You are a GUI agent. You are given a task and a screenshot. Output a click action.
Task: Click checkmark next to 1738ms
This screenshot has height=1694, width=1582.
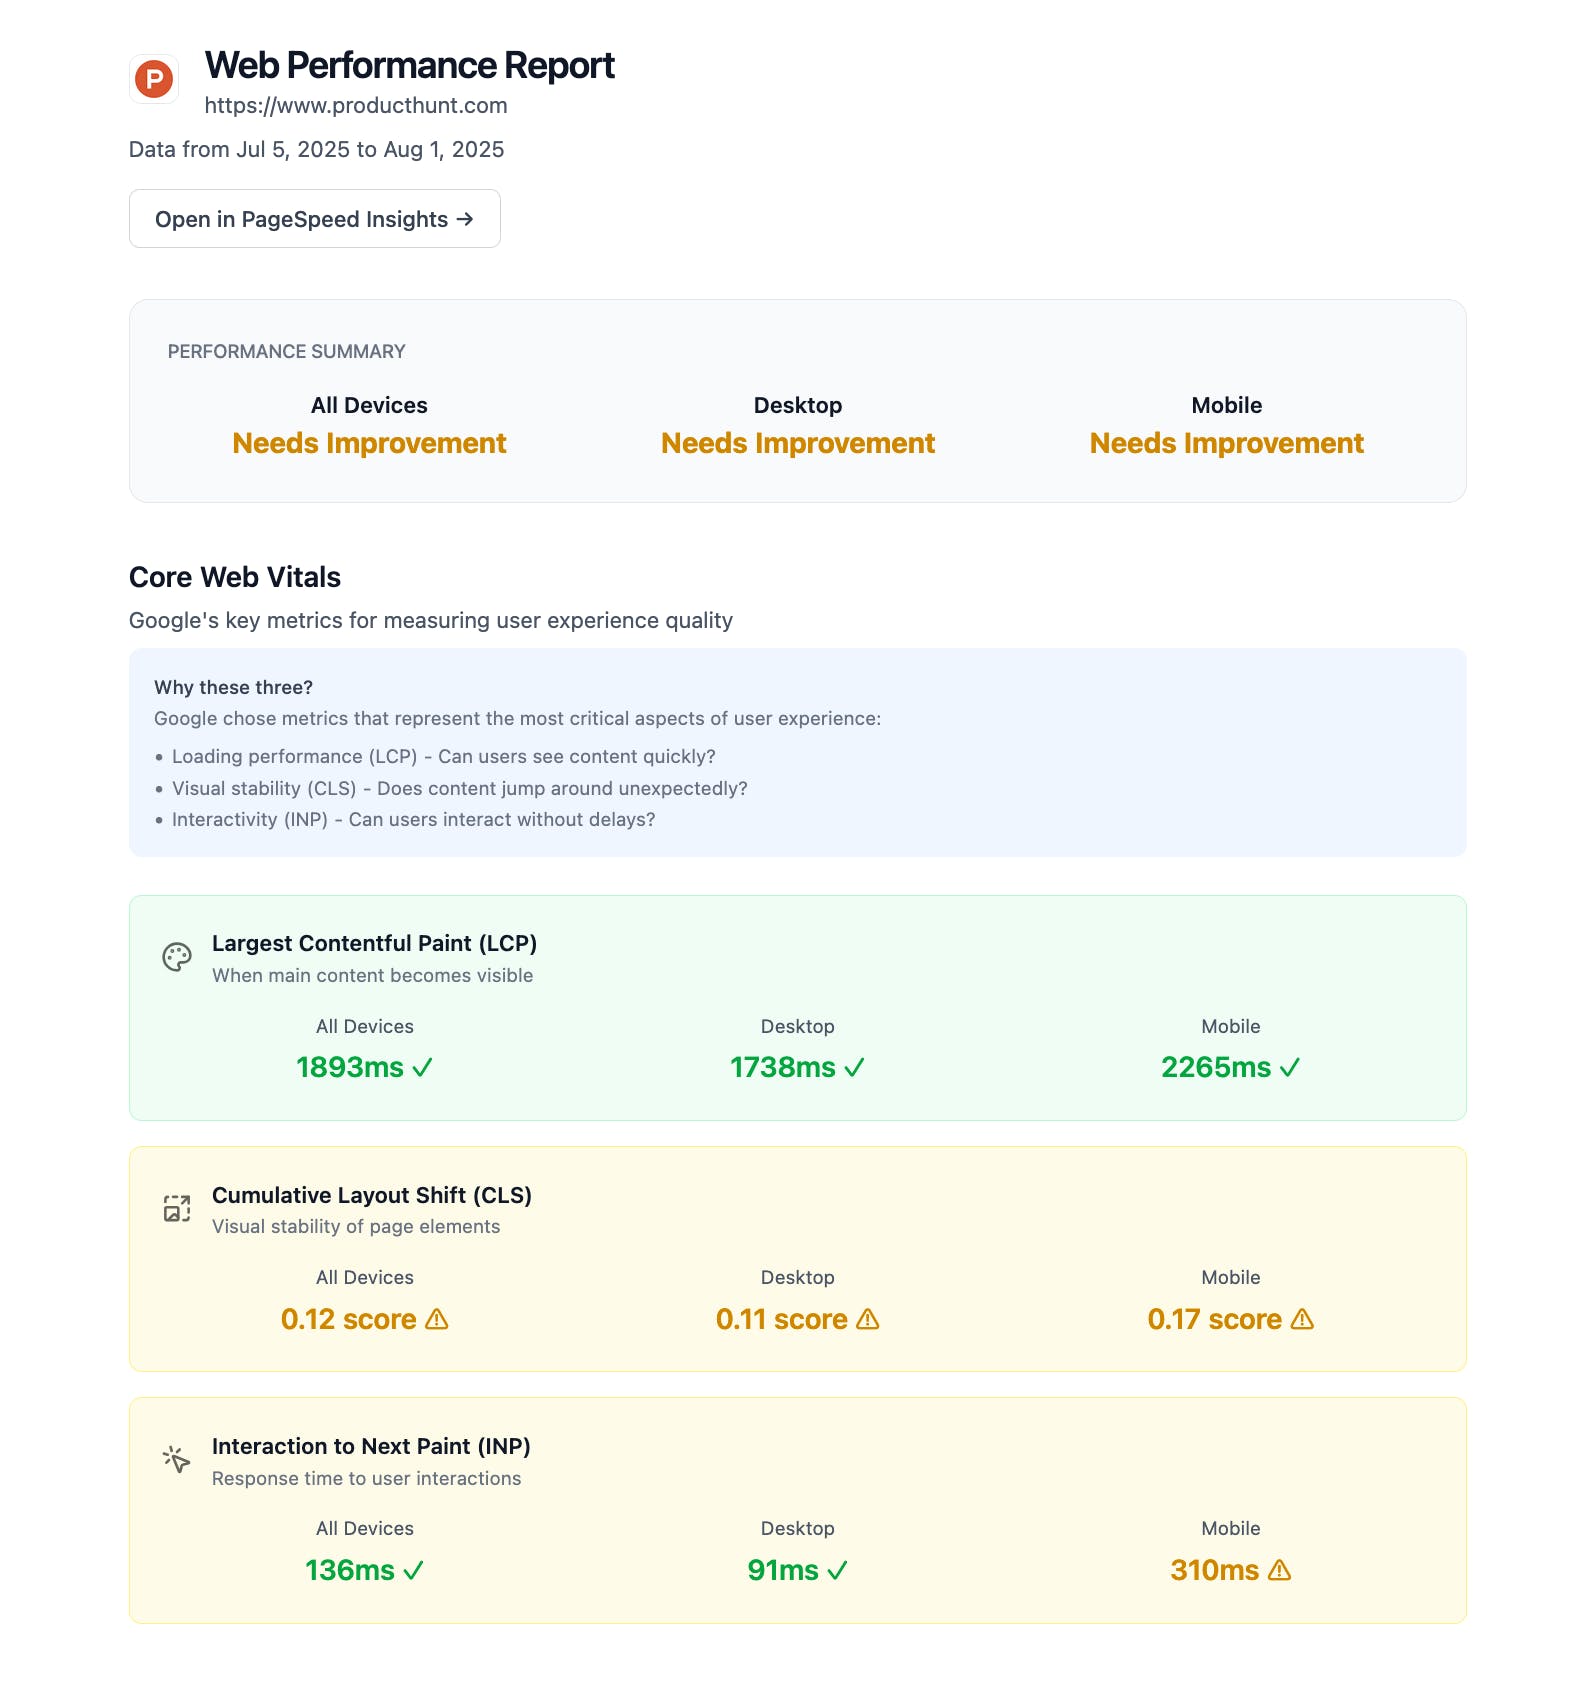click(x=854, y=1068)
